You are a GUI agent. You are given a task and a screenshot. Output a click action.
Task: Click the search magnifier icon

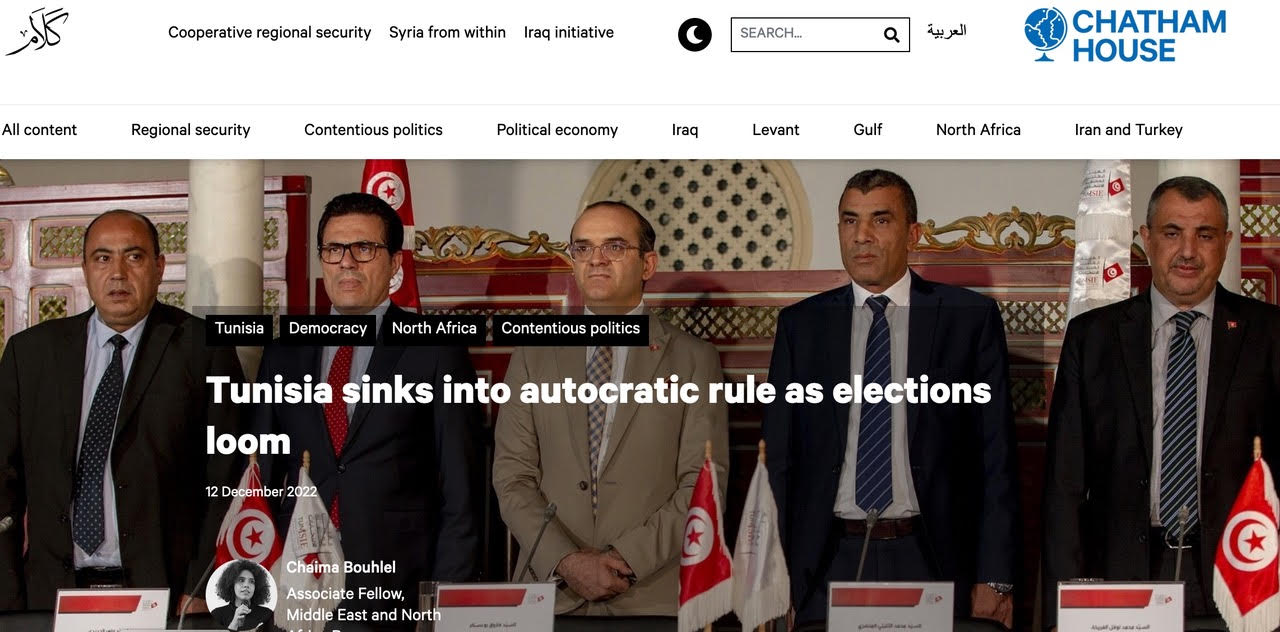click(x=891, y=35)
